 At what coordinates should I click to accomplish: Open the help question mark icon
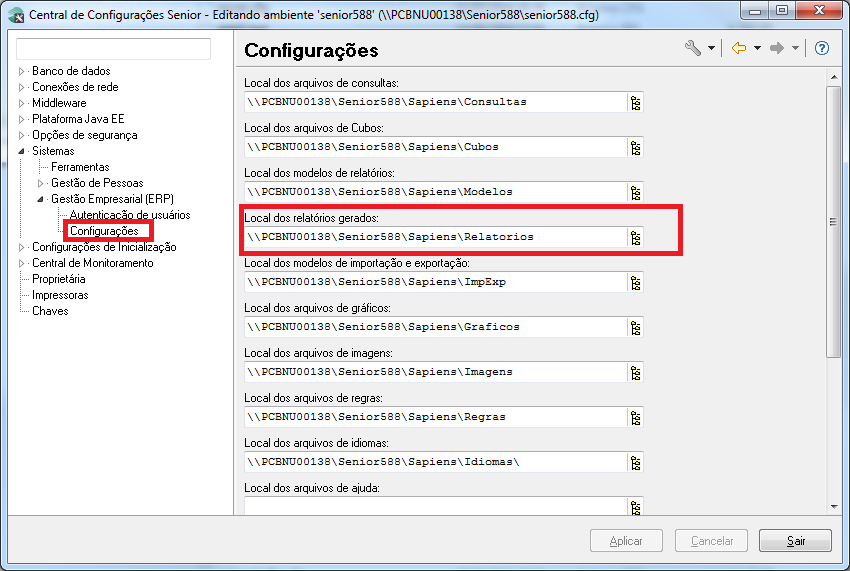tap(822, 48)
